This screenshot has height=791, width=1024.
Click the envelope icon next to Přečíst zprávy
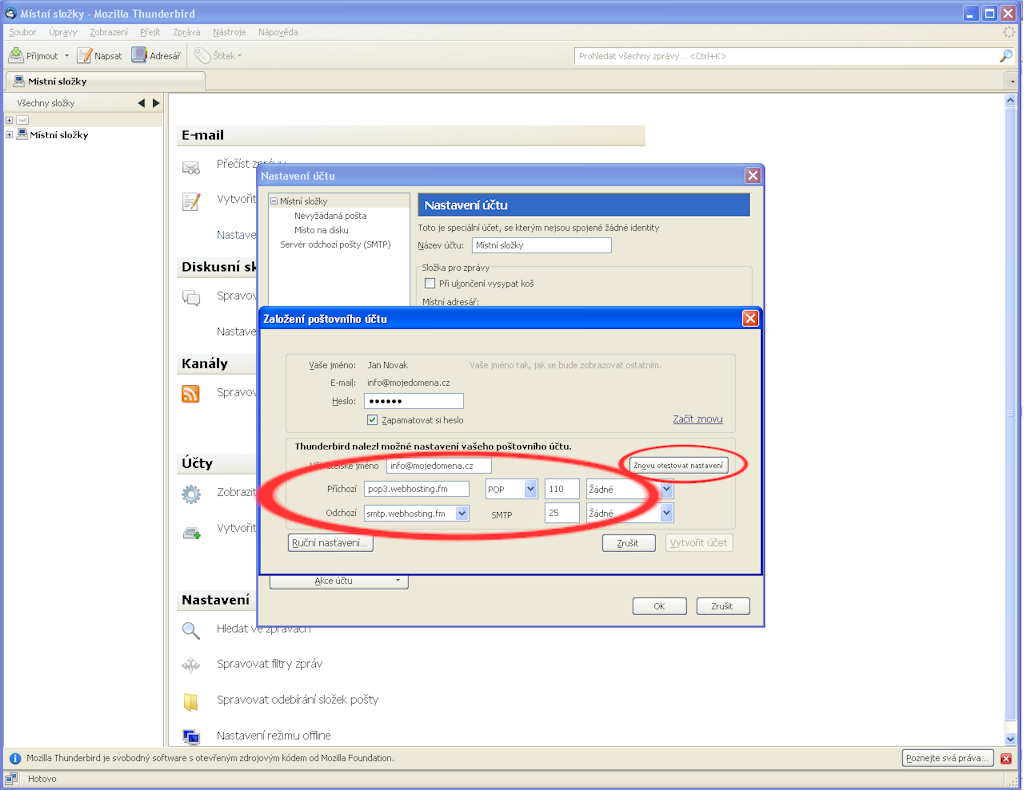coord(191,168)
